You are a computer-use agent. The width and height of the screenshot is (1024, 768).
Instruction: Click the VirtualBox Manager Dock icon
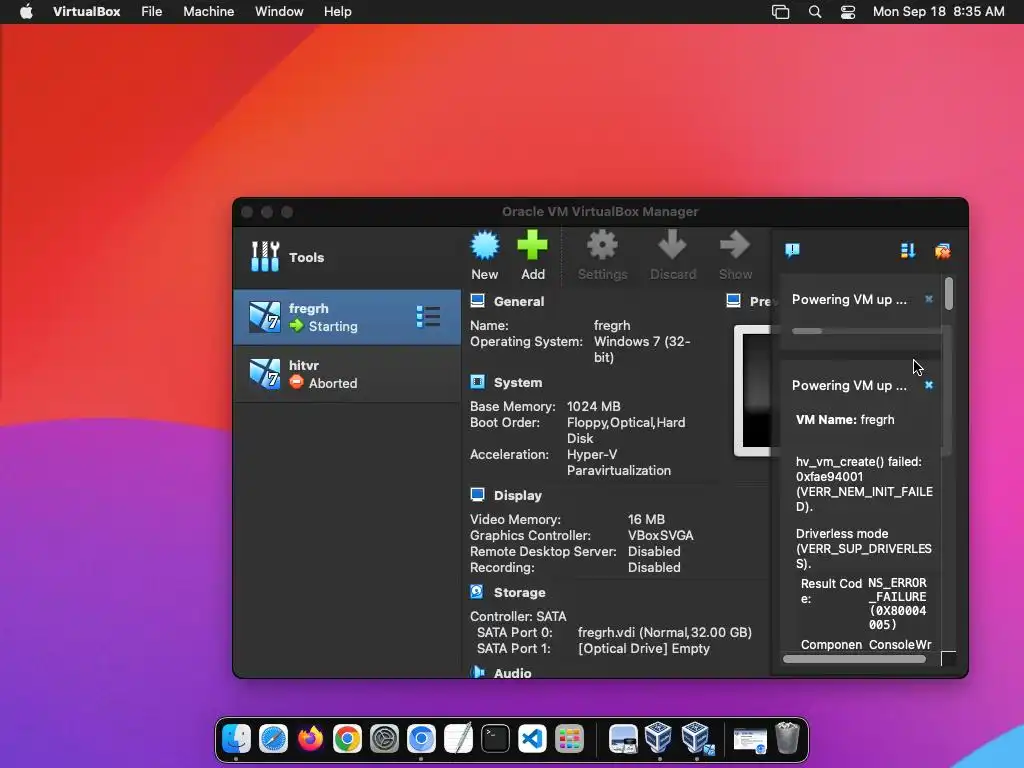[659, 738]
